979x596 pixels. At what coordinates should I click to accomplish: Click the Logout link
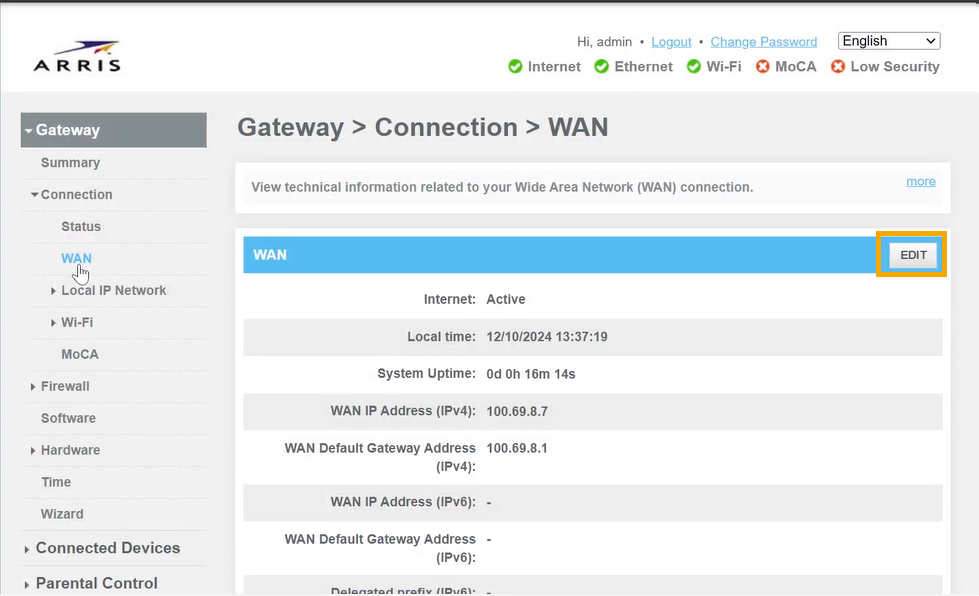point(671,42)
